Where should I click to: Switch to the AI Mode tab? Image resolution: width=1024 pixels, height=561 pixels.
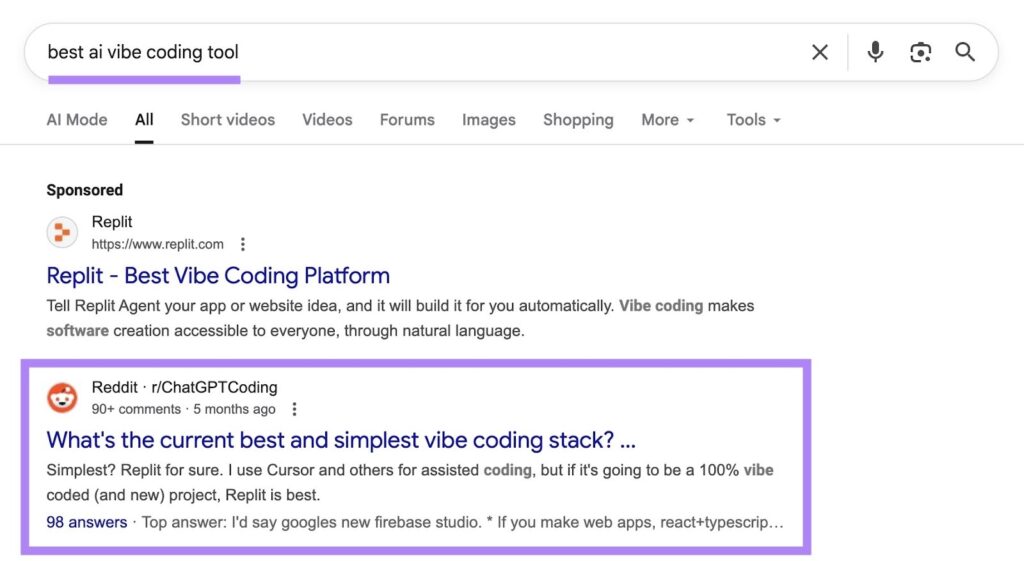click(x=77, y=120)
